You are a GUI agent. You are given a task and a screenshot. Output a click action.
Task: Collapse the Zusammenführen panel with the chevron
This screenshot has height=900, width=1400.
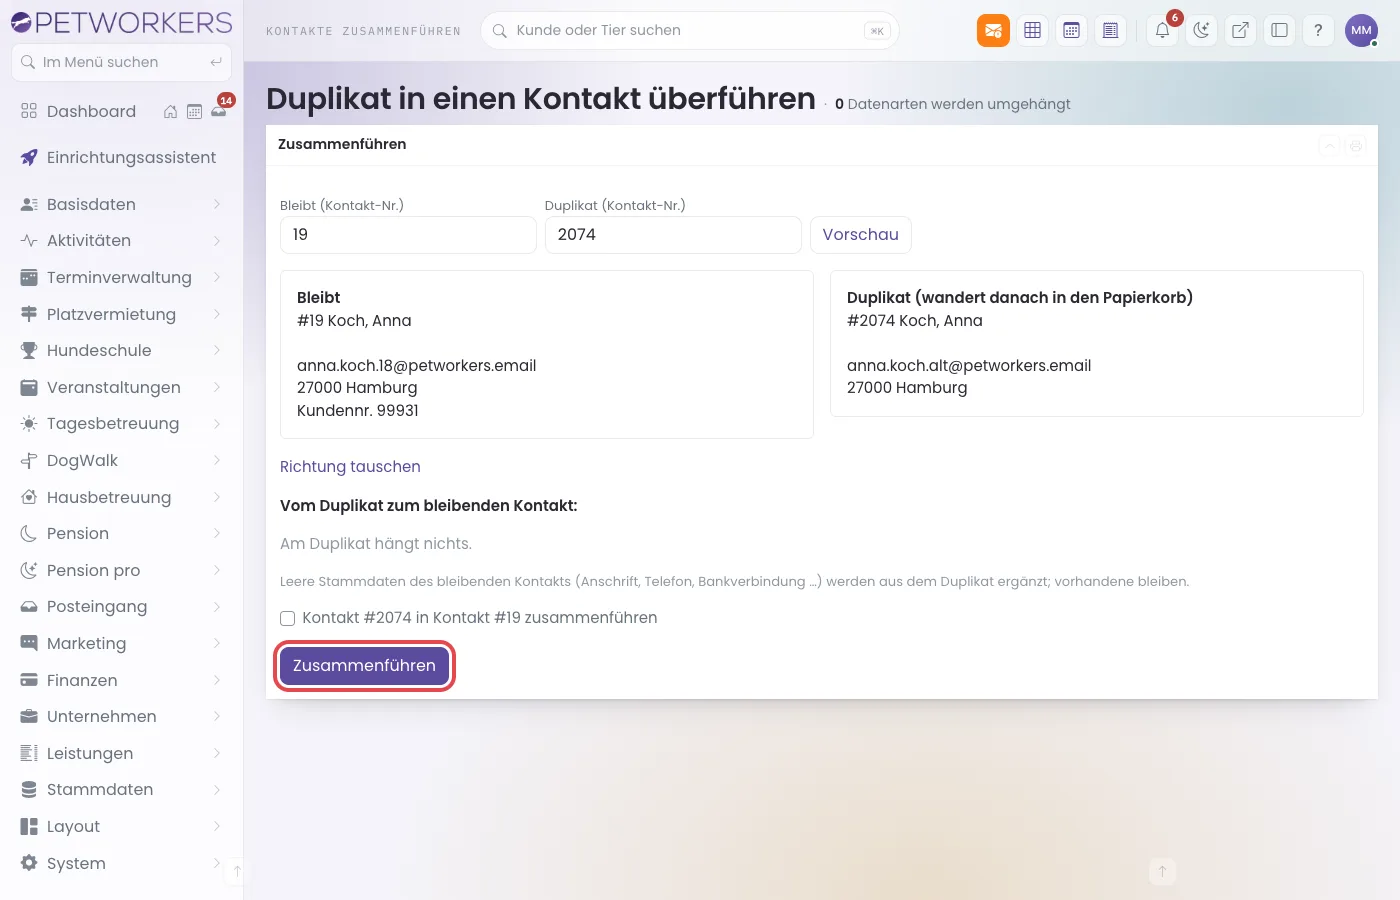[x=1329, y=146]
